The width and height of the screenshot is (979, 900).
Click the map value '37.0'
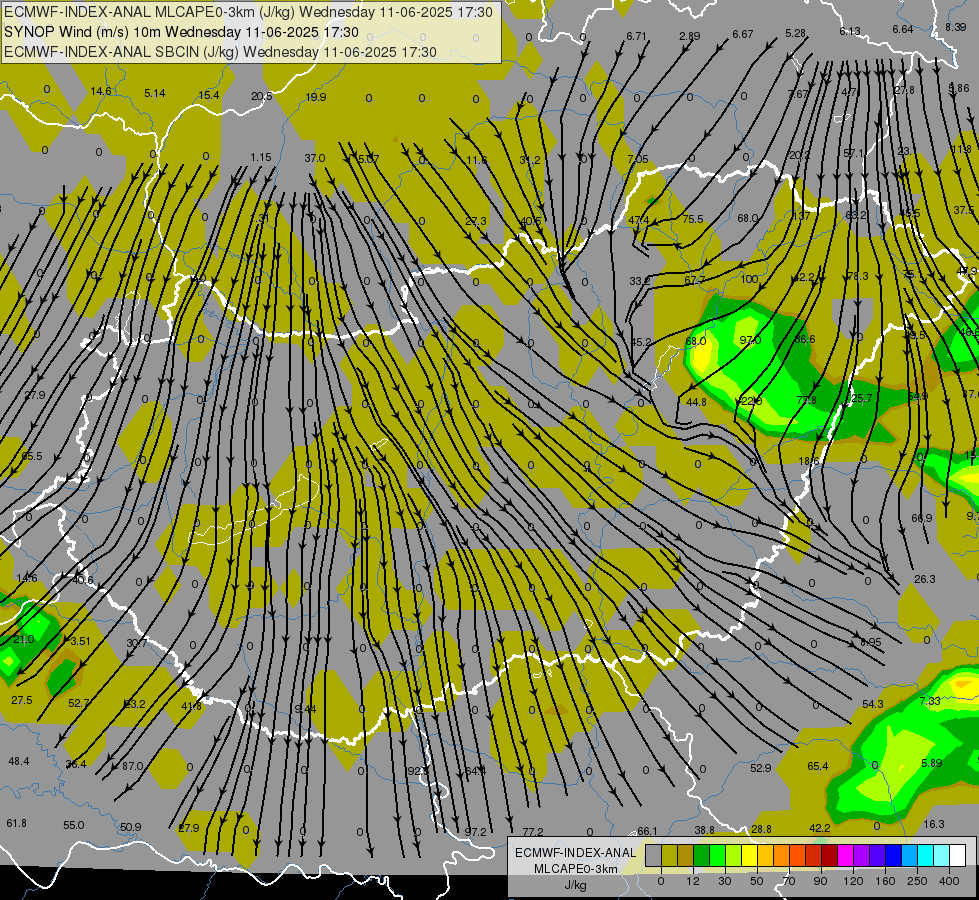pos(315,158)
